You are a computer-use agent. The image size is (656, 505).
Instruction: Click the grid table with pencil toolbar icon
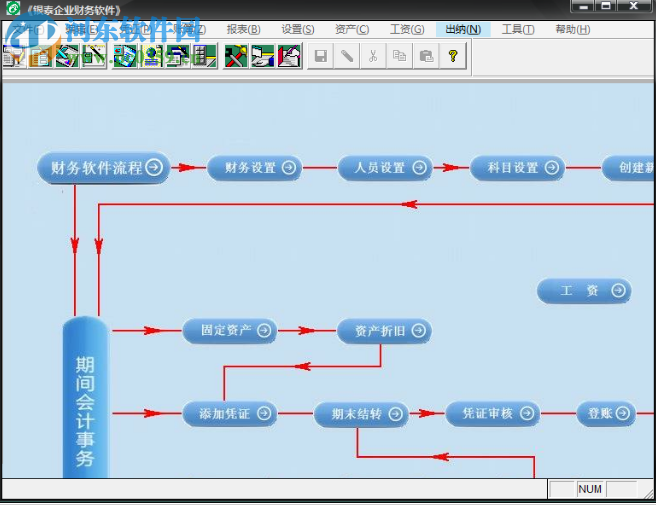pos(204,56)
